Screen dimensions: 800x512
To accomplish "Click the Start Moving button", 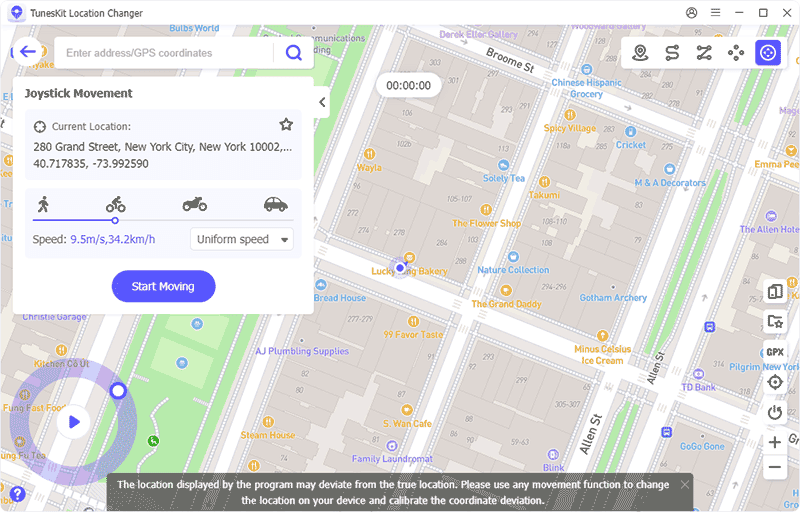I will coord(163,286).
